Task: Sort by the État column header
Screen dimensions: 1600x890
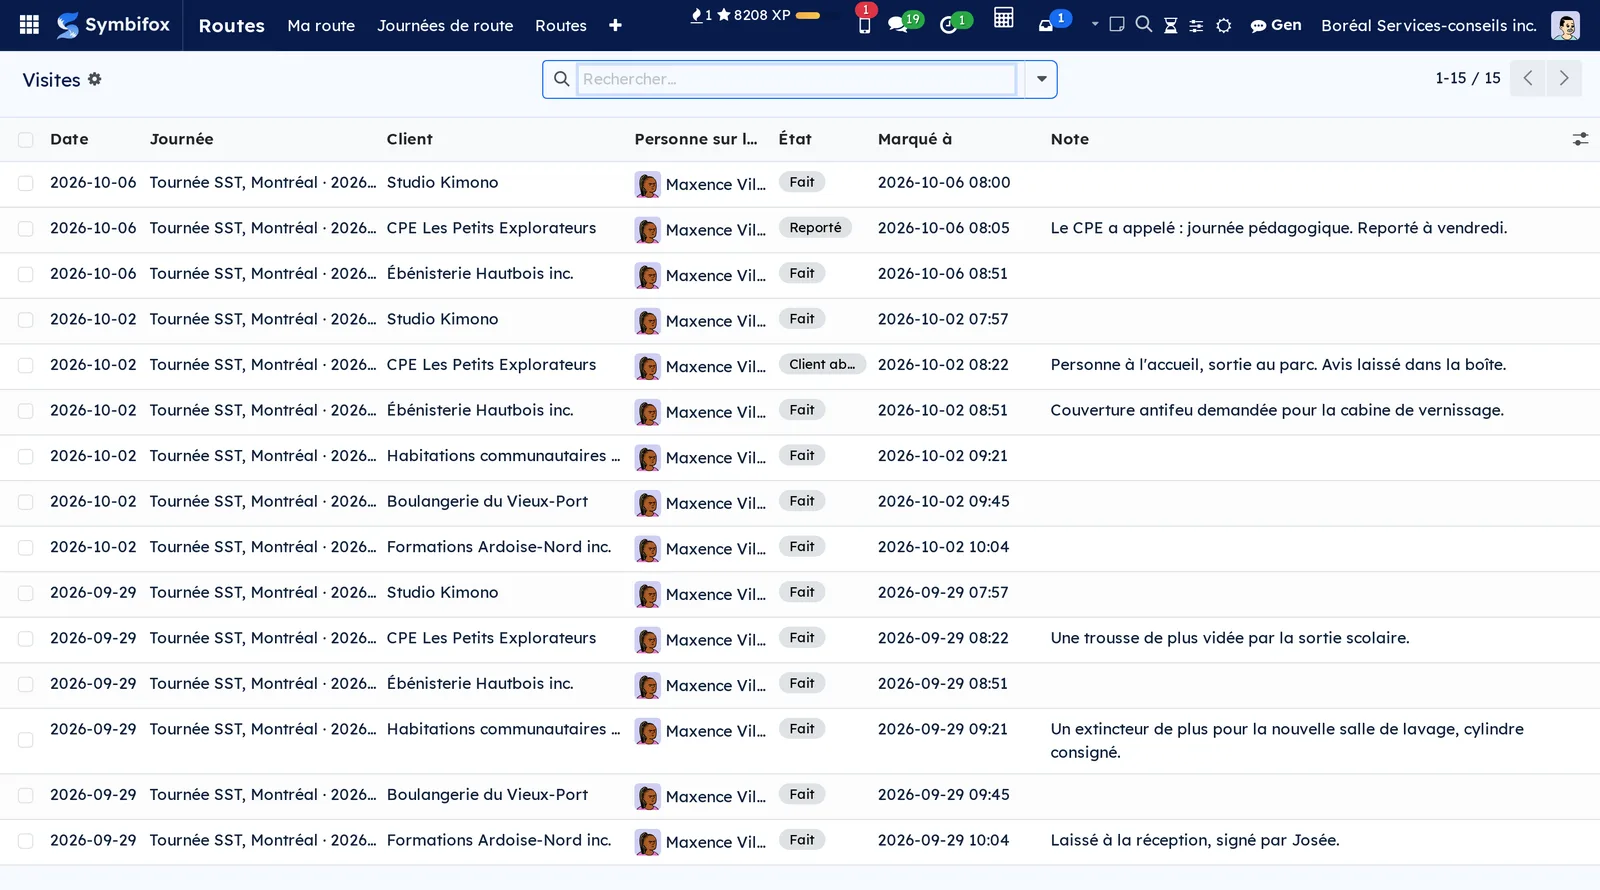Action: pos(795,139)
